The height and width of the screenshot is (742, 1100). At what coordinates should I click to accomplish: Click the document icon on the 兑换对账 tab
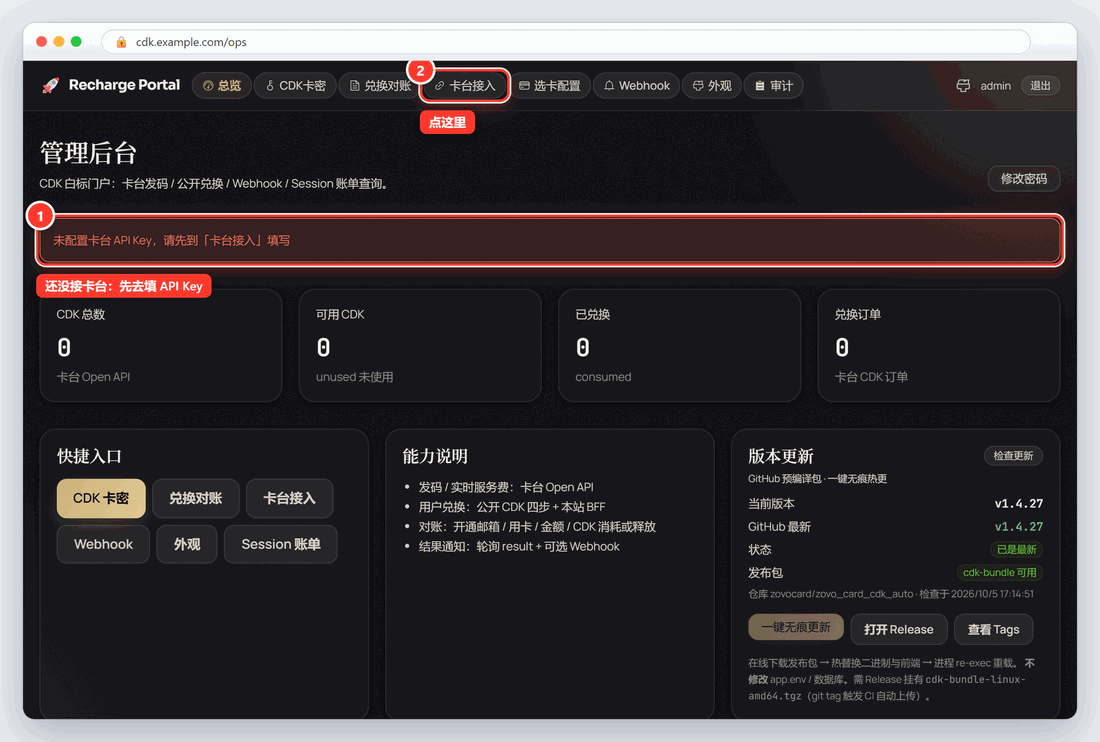[x=355, y=86]
